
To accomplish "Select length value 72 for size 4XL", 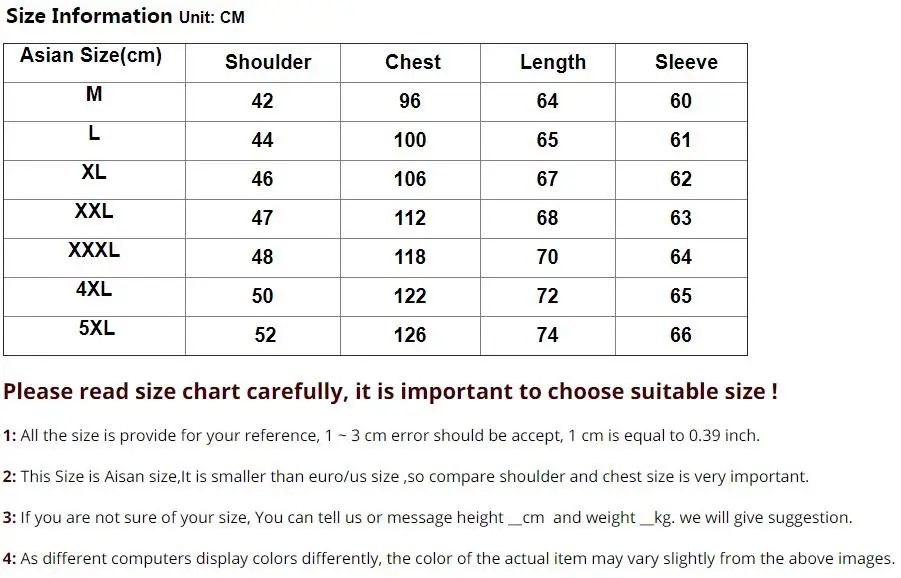I will (547, 296).
